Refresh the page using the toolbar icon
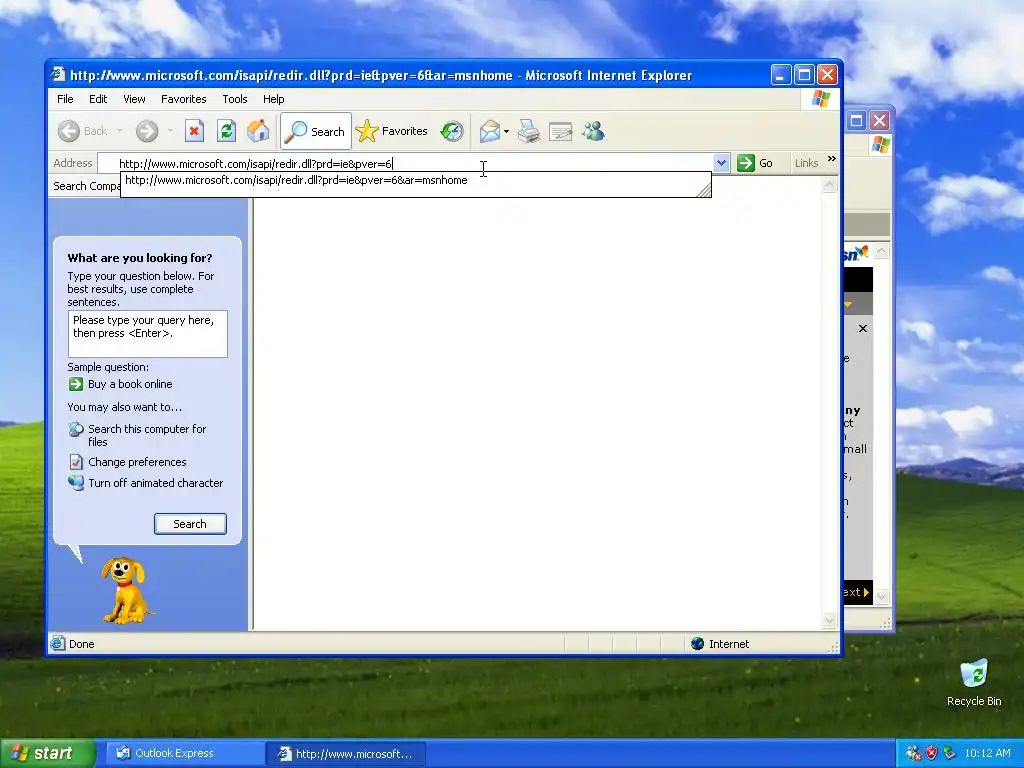 (226, 131)
